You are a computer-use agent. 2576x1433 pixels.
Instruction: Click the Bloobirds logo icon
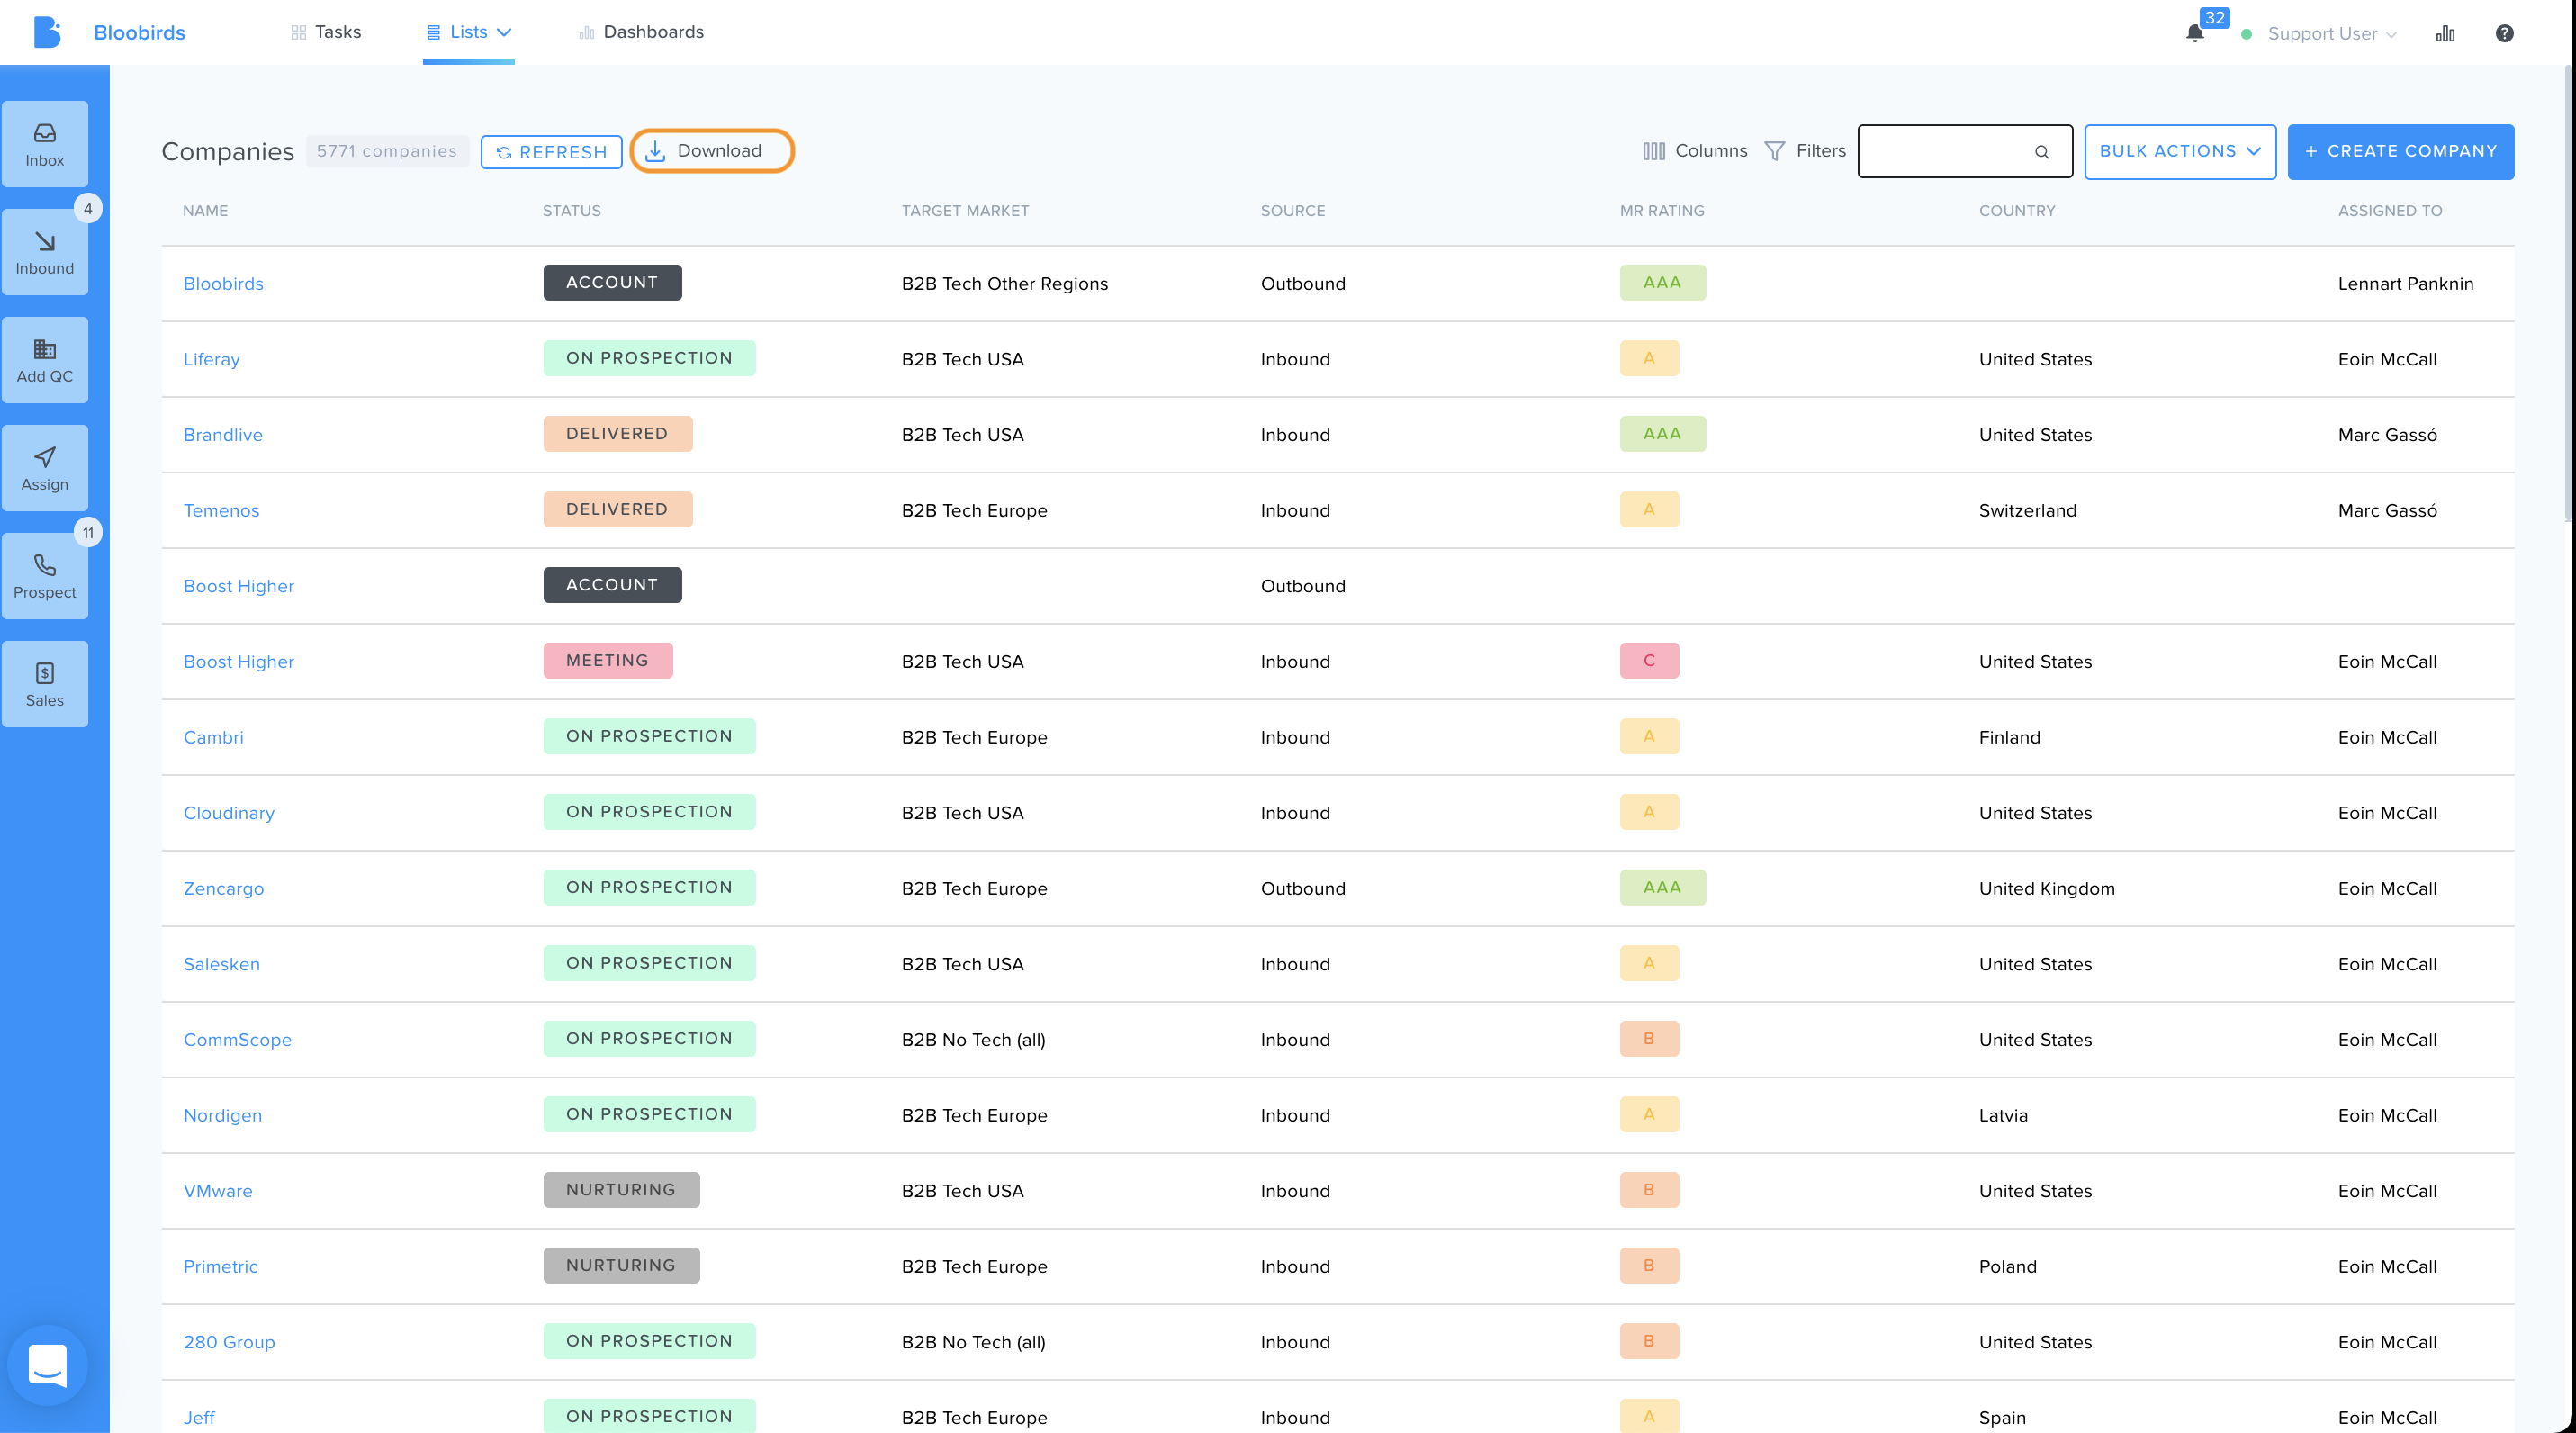click(x=46, y=32)
